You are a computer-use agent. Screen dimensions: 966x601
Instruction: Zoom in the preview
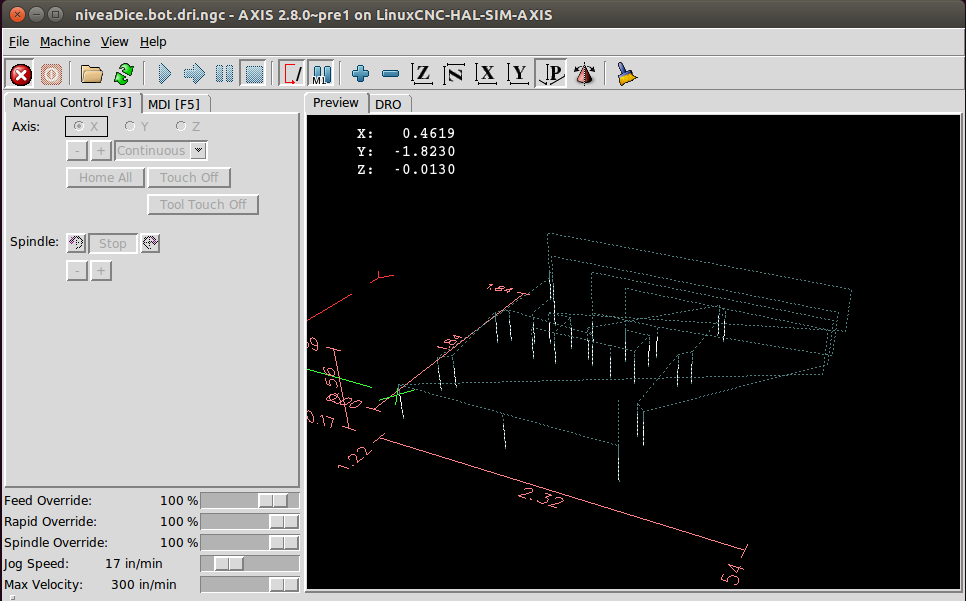[360, 75]
